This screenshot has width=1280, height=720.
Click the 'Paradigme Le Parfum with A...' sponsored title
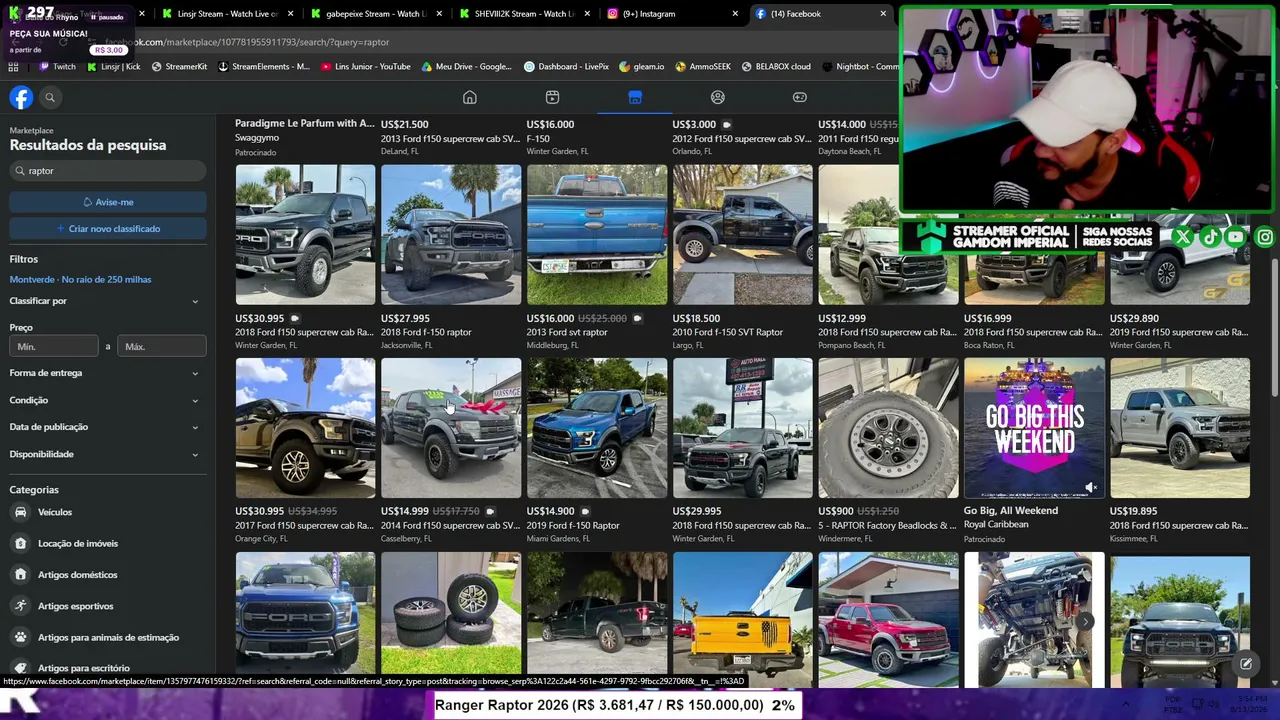pos(305,124)
